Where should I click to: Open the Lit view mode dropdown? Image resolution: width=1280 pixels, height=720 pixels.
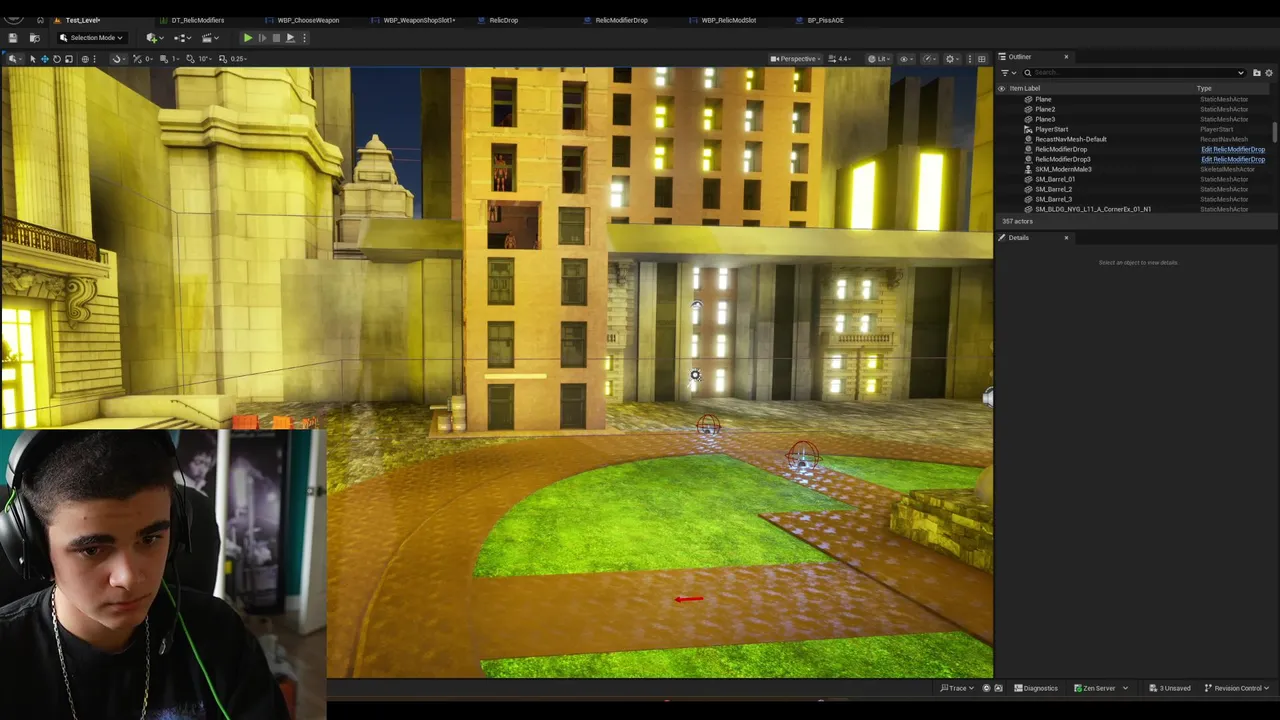tap(878, 59)
